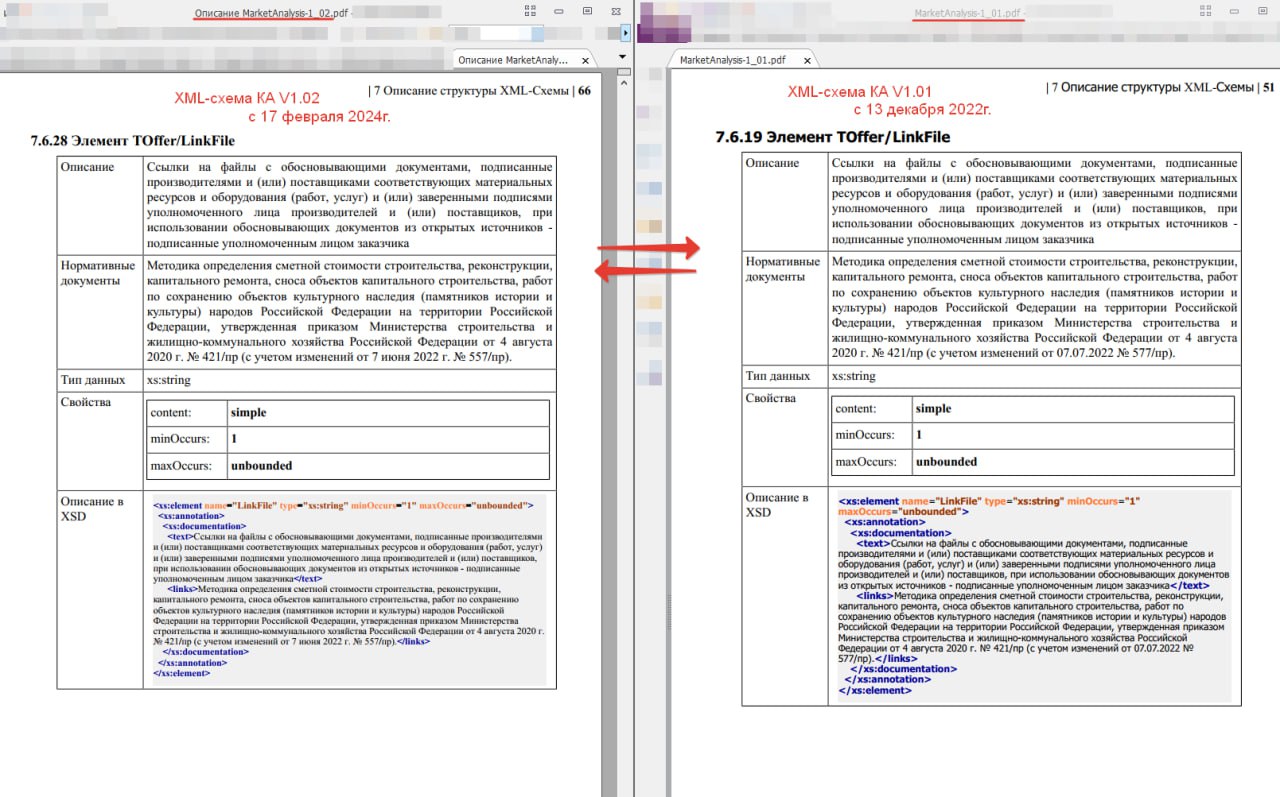Click the tile-view grid icon in right window title bar
This screenshot has width=1280, height=797.
(x=1204, y=11)
